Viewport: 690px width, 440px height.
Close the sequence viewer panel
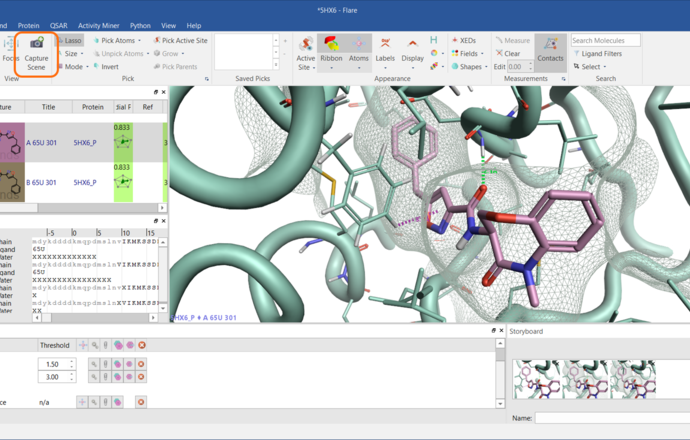(x=164, y=221)
